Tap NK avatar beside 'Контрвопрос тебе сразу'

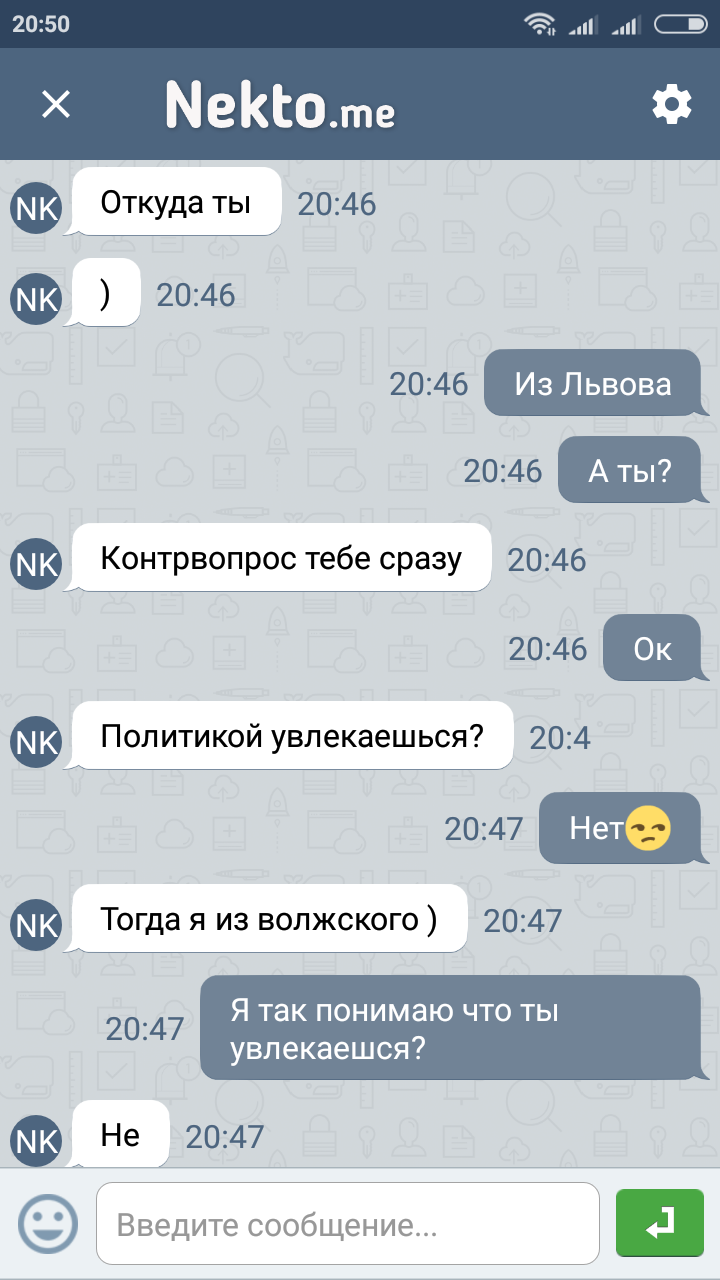36,564
